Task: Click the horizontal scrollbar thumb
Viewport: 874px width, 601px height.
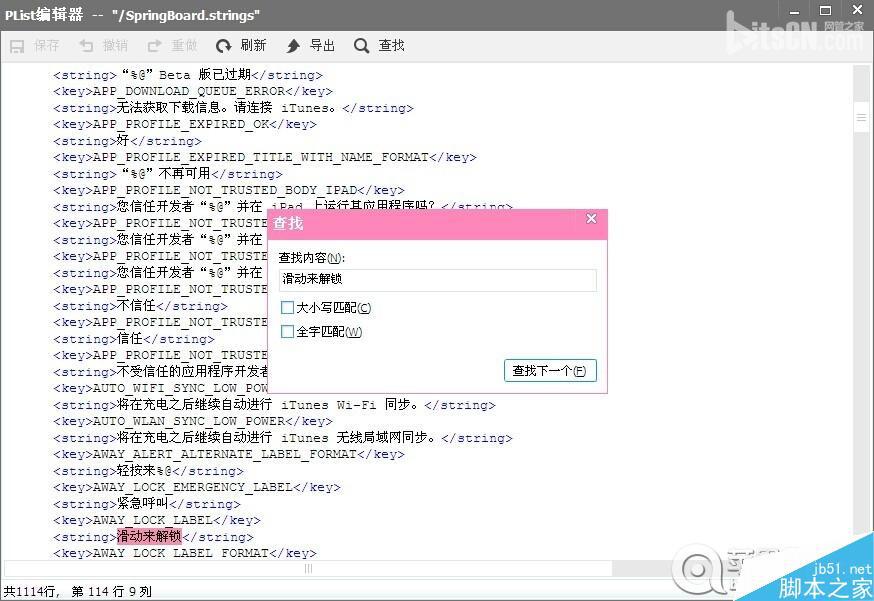Action: (308, 568)
